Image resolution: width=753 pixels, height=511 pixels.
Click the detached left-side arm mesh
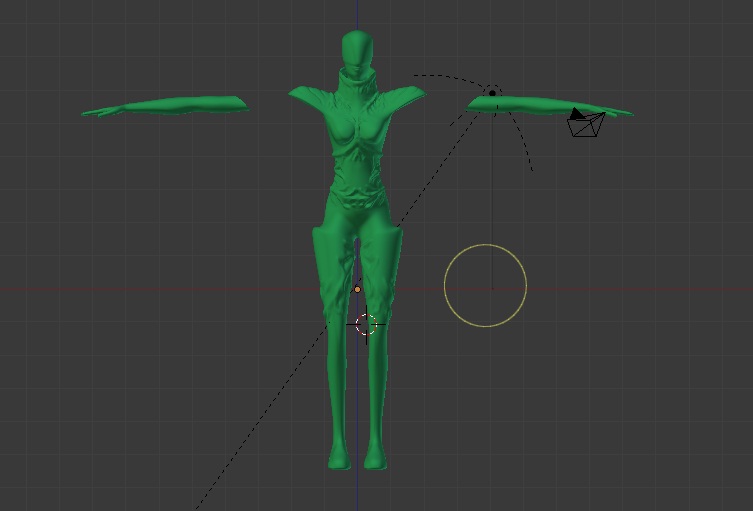[x=165, y=106]
